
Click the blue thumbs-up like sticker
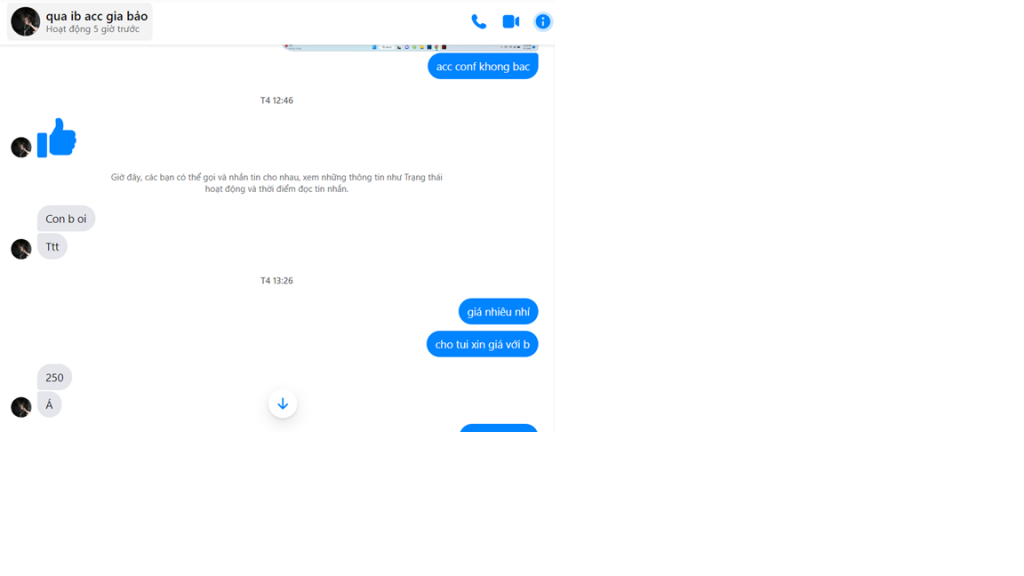click(57, 138)
